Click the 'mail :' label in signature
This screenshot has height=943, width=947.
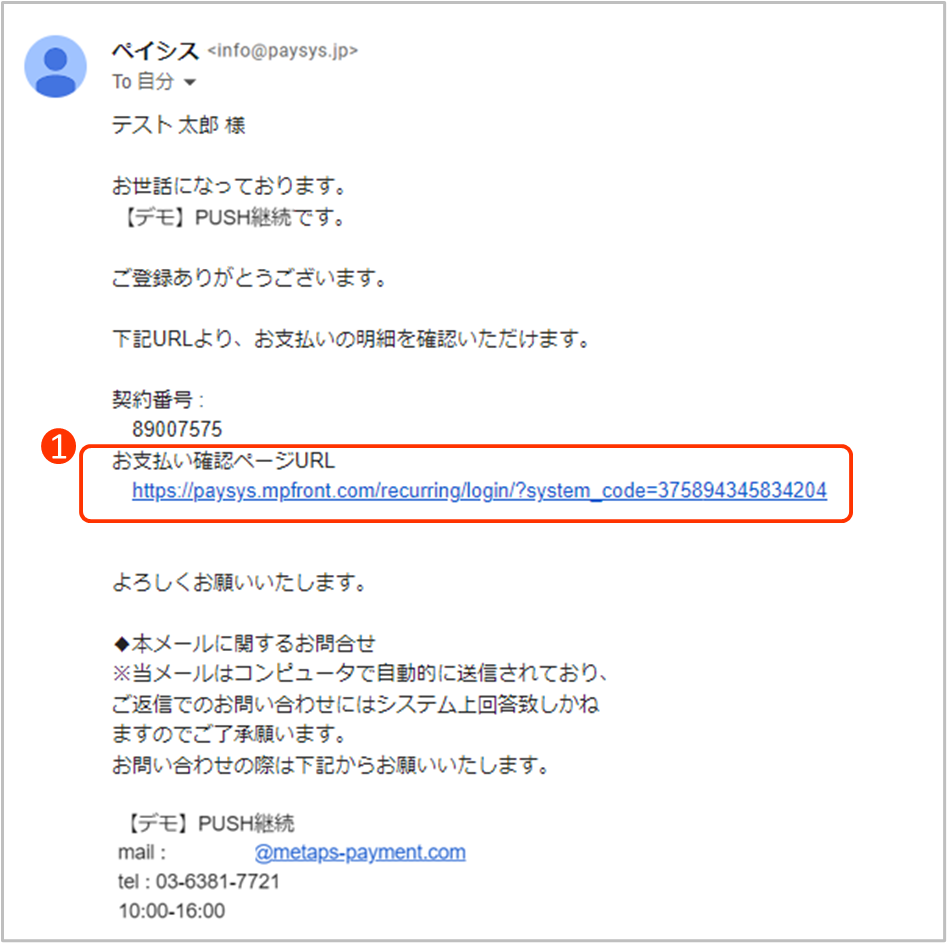click(x=142, y=852)
